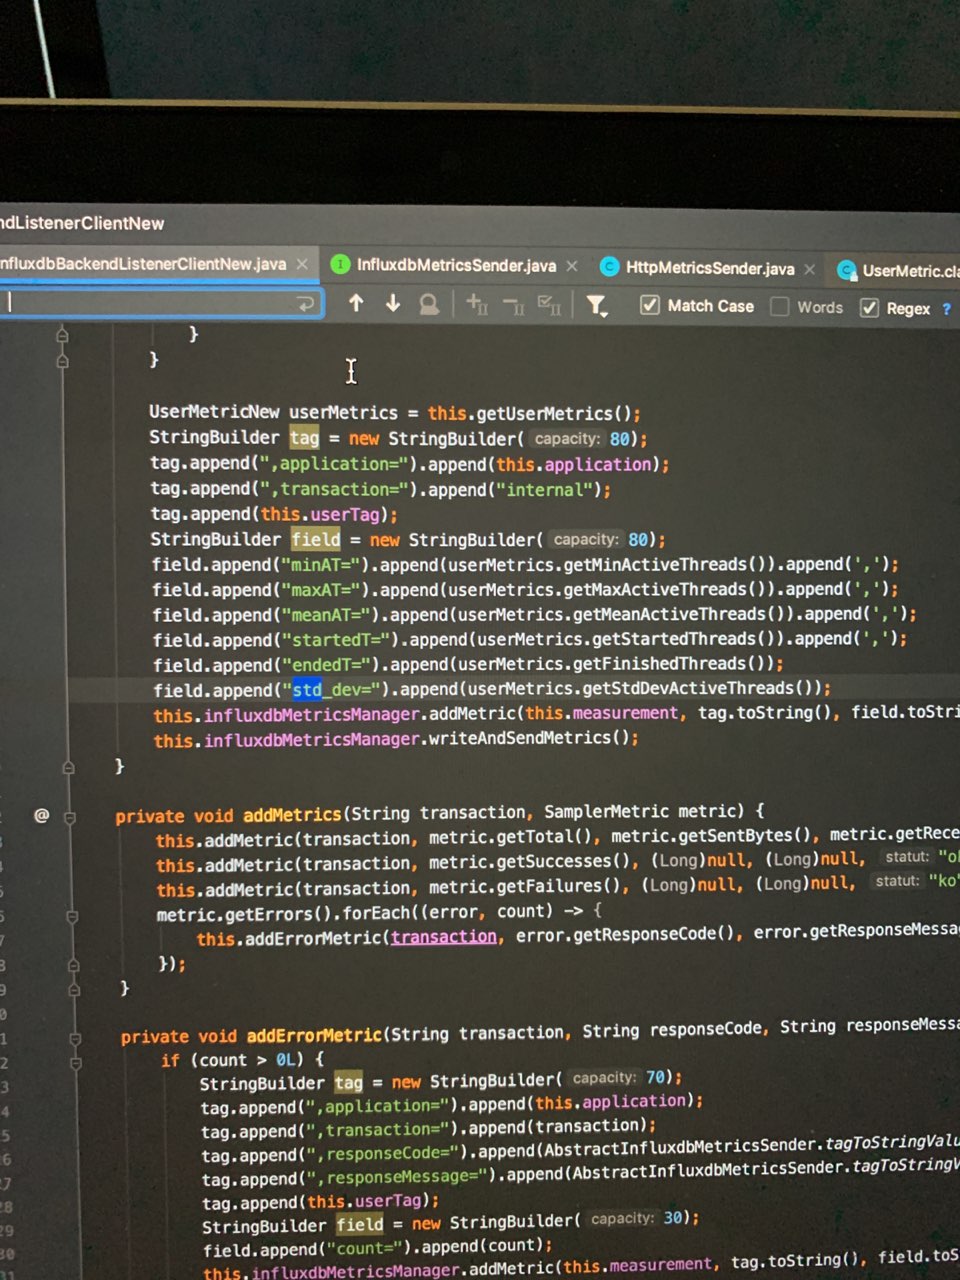Click highlighted field variable after StringBuilder
960x1280 pixels.
coord(316,540)
